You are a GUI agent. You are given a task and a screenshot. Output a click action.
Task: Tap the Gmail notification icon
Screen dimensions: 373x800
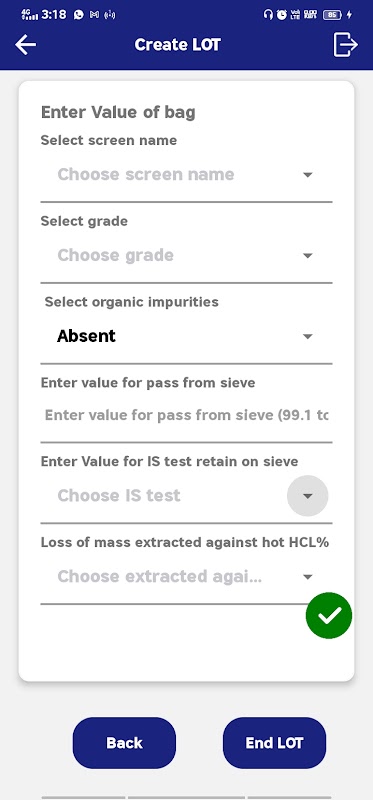point(94,15)
